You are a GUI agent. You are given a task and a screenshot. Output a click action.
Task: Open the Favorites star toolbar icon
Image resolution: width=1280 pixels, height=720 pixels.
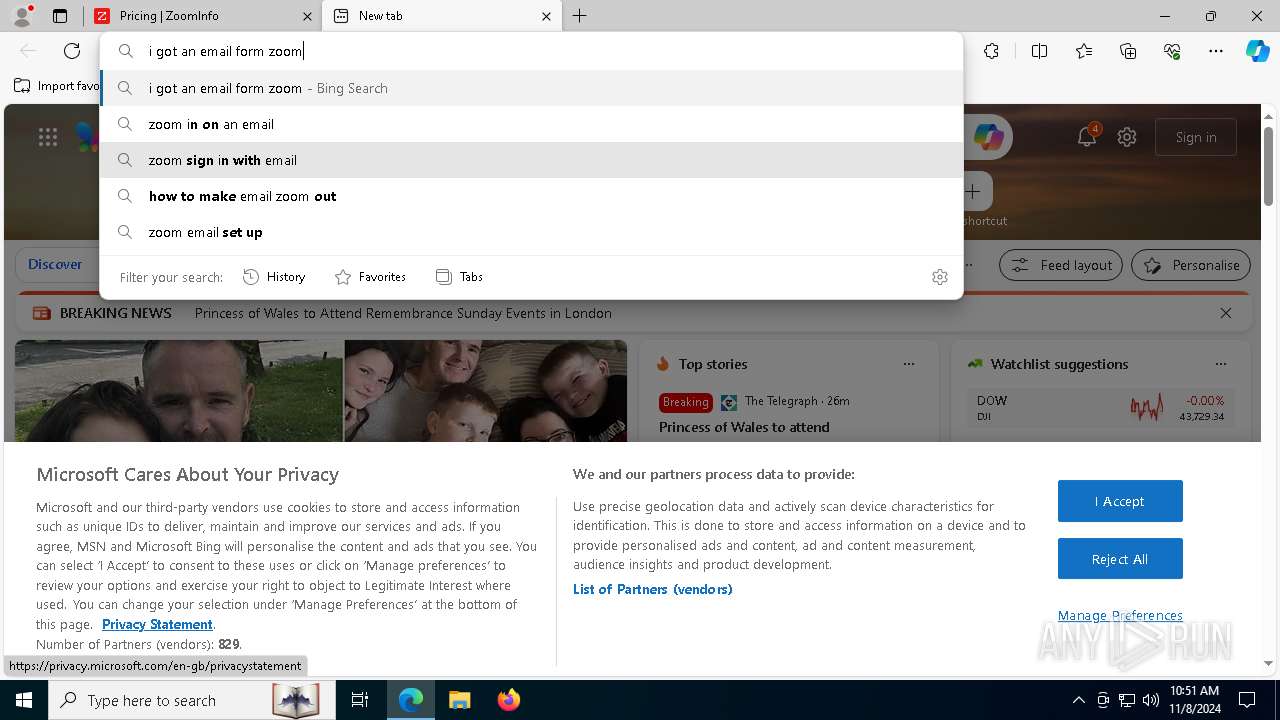[1084, 51]
